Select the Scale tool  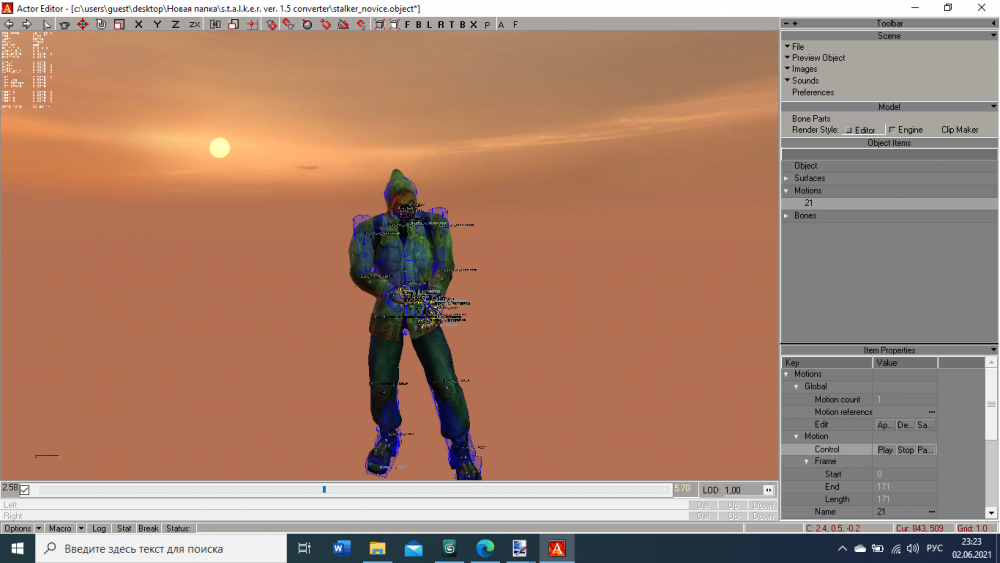point(119,24)
